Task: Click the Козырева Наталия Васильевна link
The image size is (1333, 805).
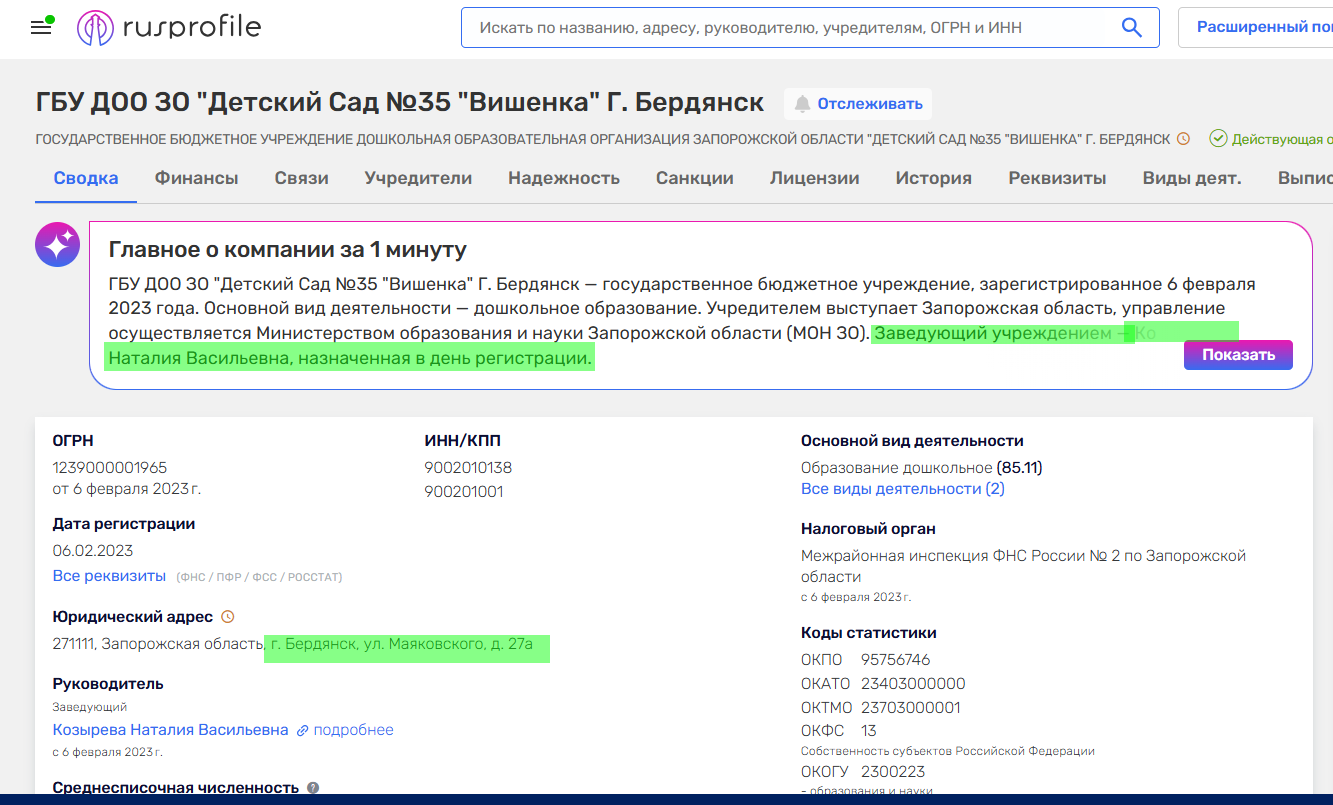Action: pos(170,730)
